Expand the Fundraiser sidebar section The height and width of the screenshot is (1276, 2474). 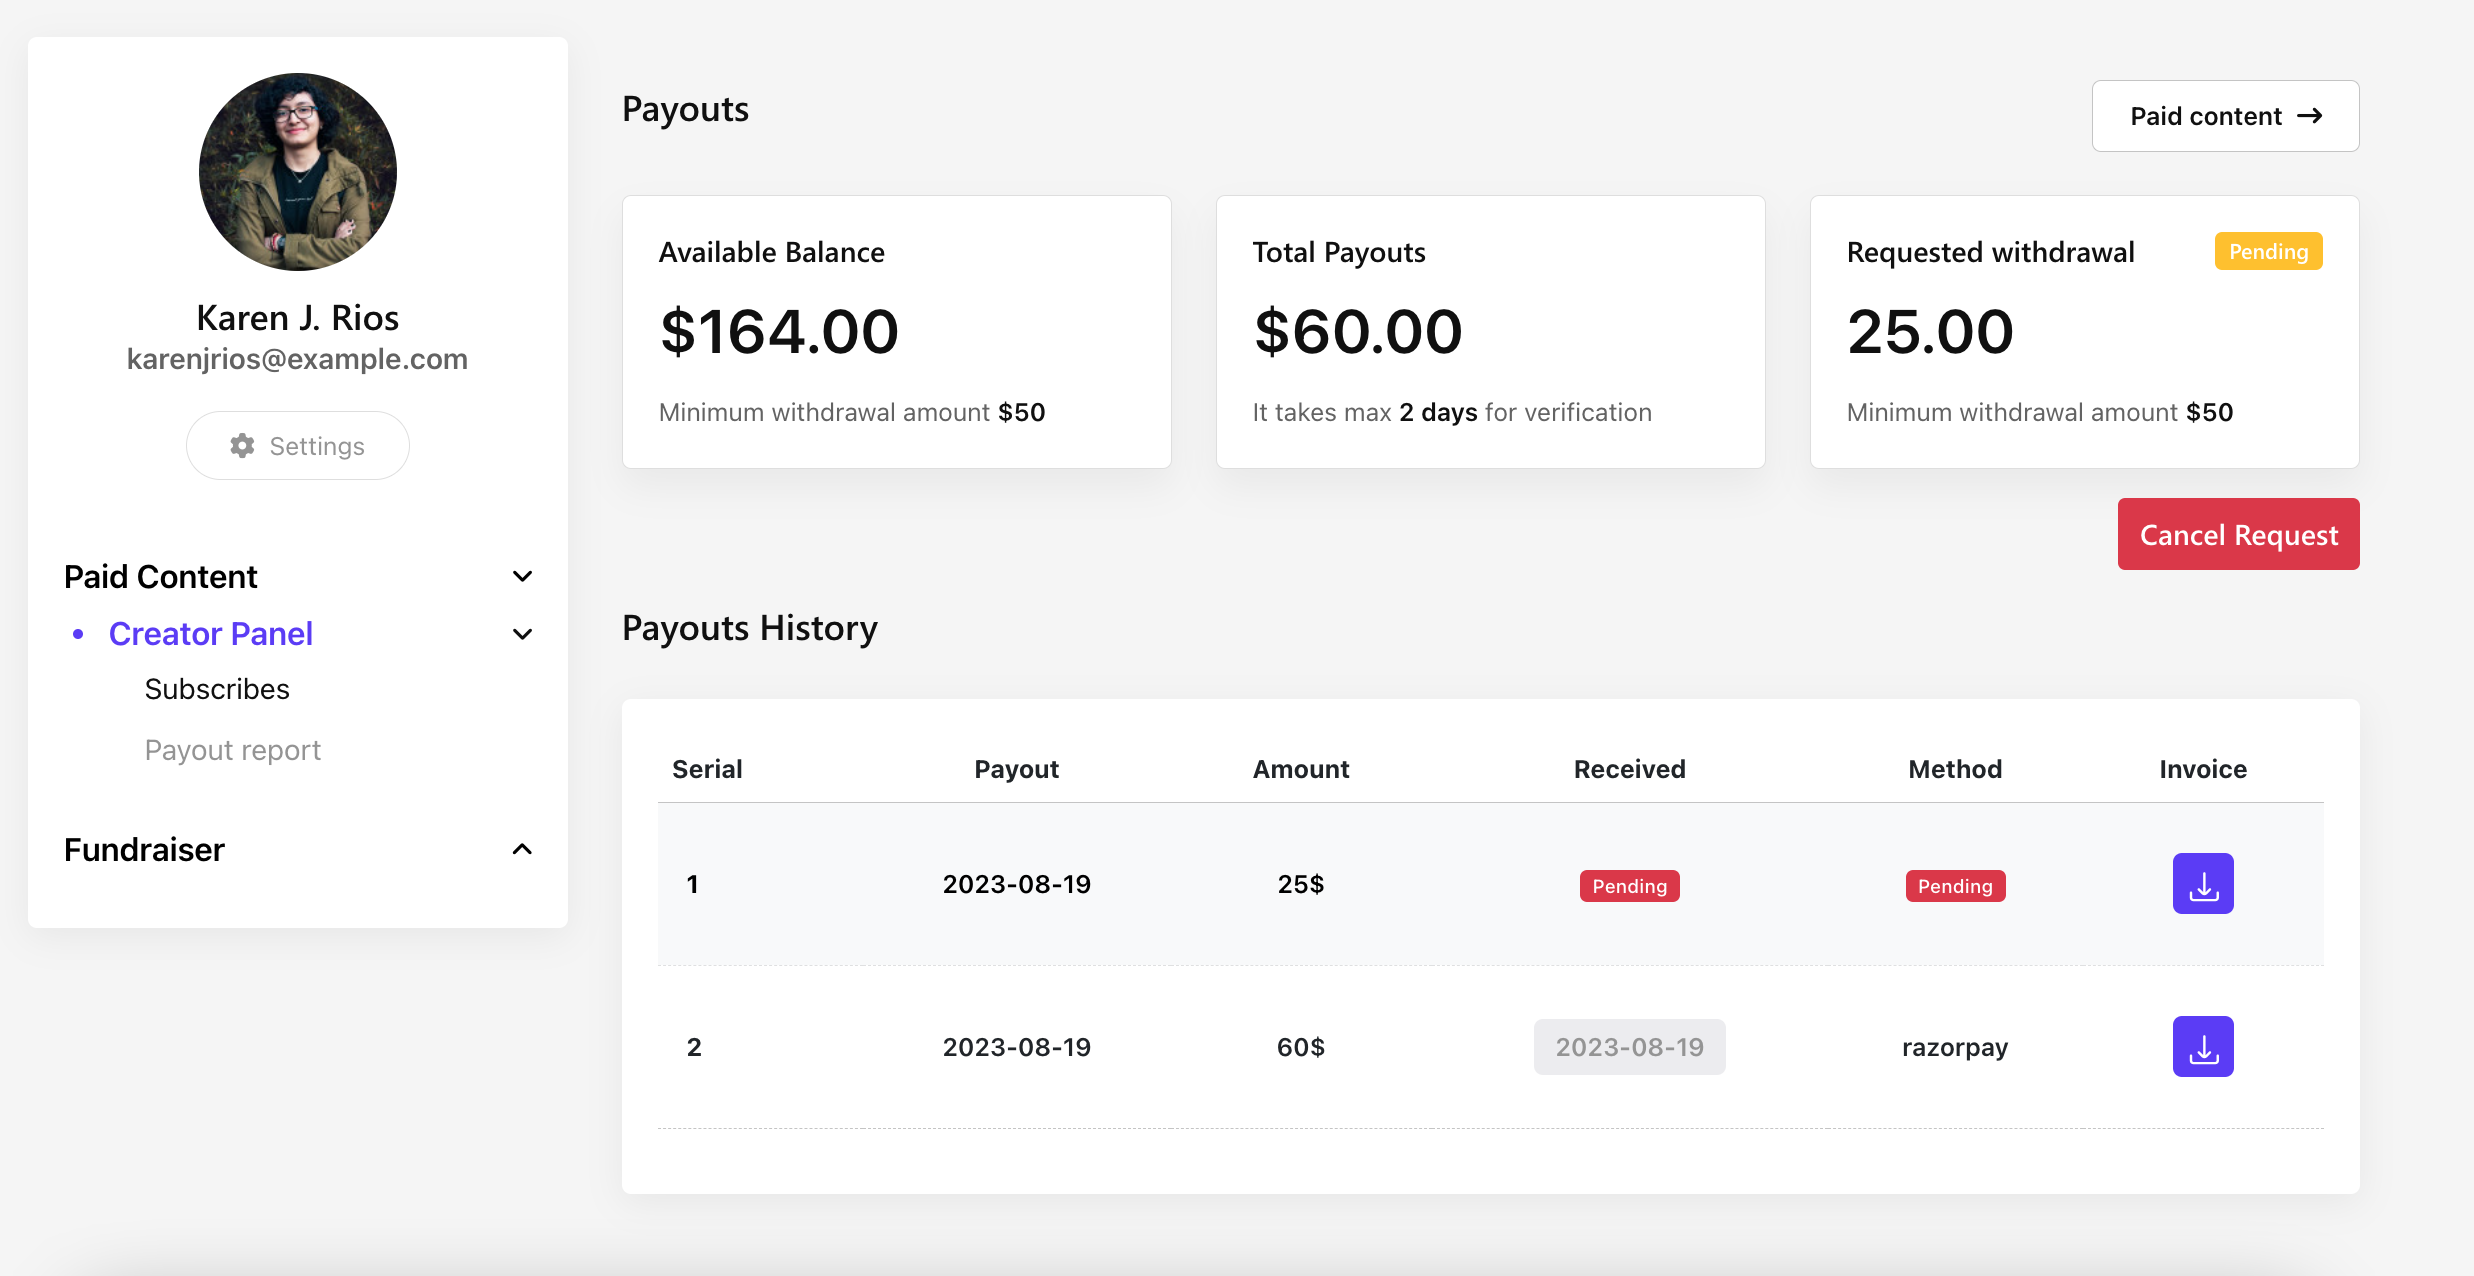(x=522, y=850)
